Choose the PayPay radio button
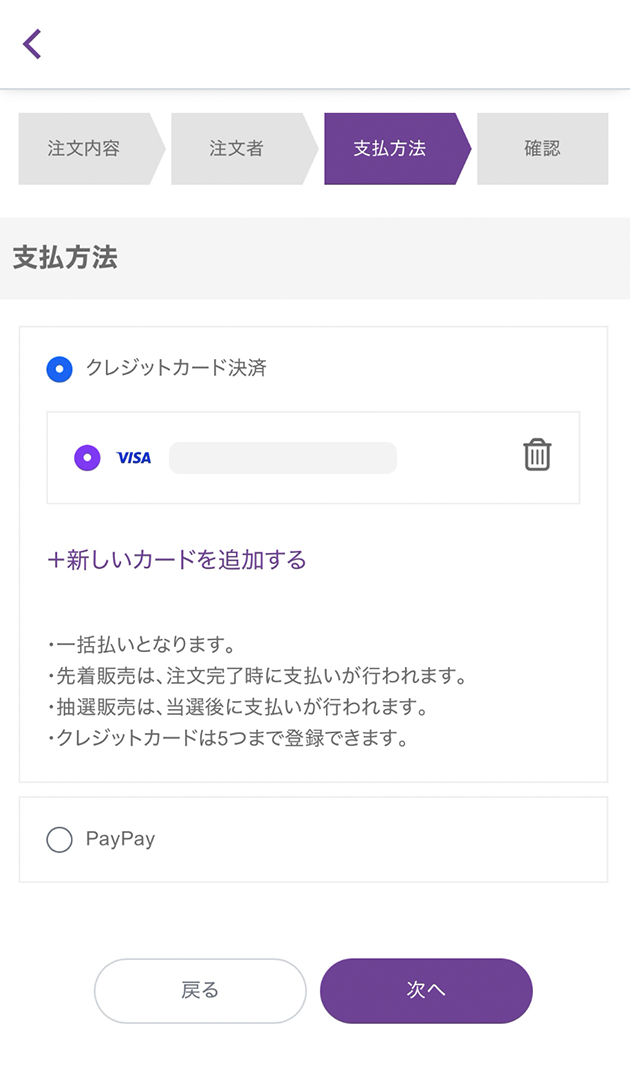The height and width of the screenshot is (1076, 630). pyautogui.click(x=60, y=840)
